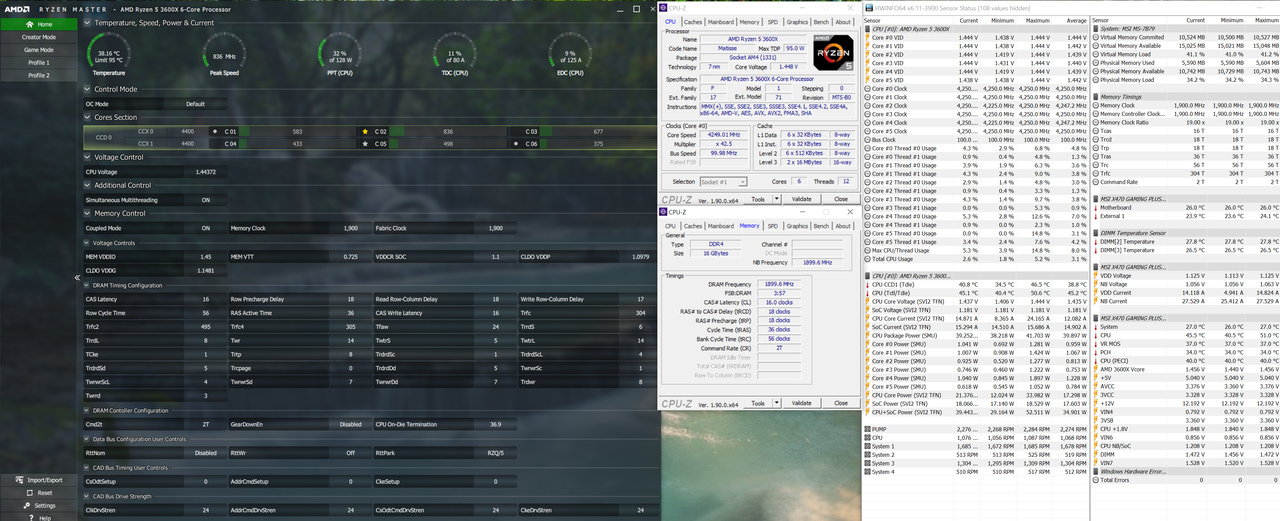The image size is (1280, 521).
Task: Click the icon beside Windows Hardware Errors header
Action: click(x=1096, y=471)
